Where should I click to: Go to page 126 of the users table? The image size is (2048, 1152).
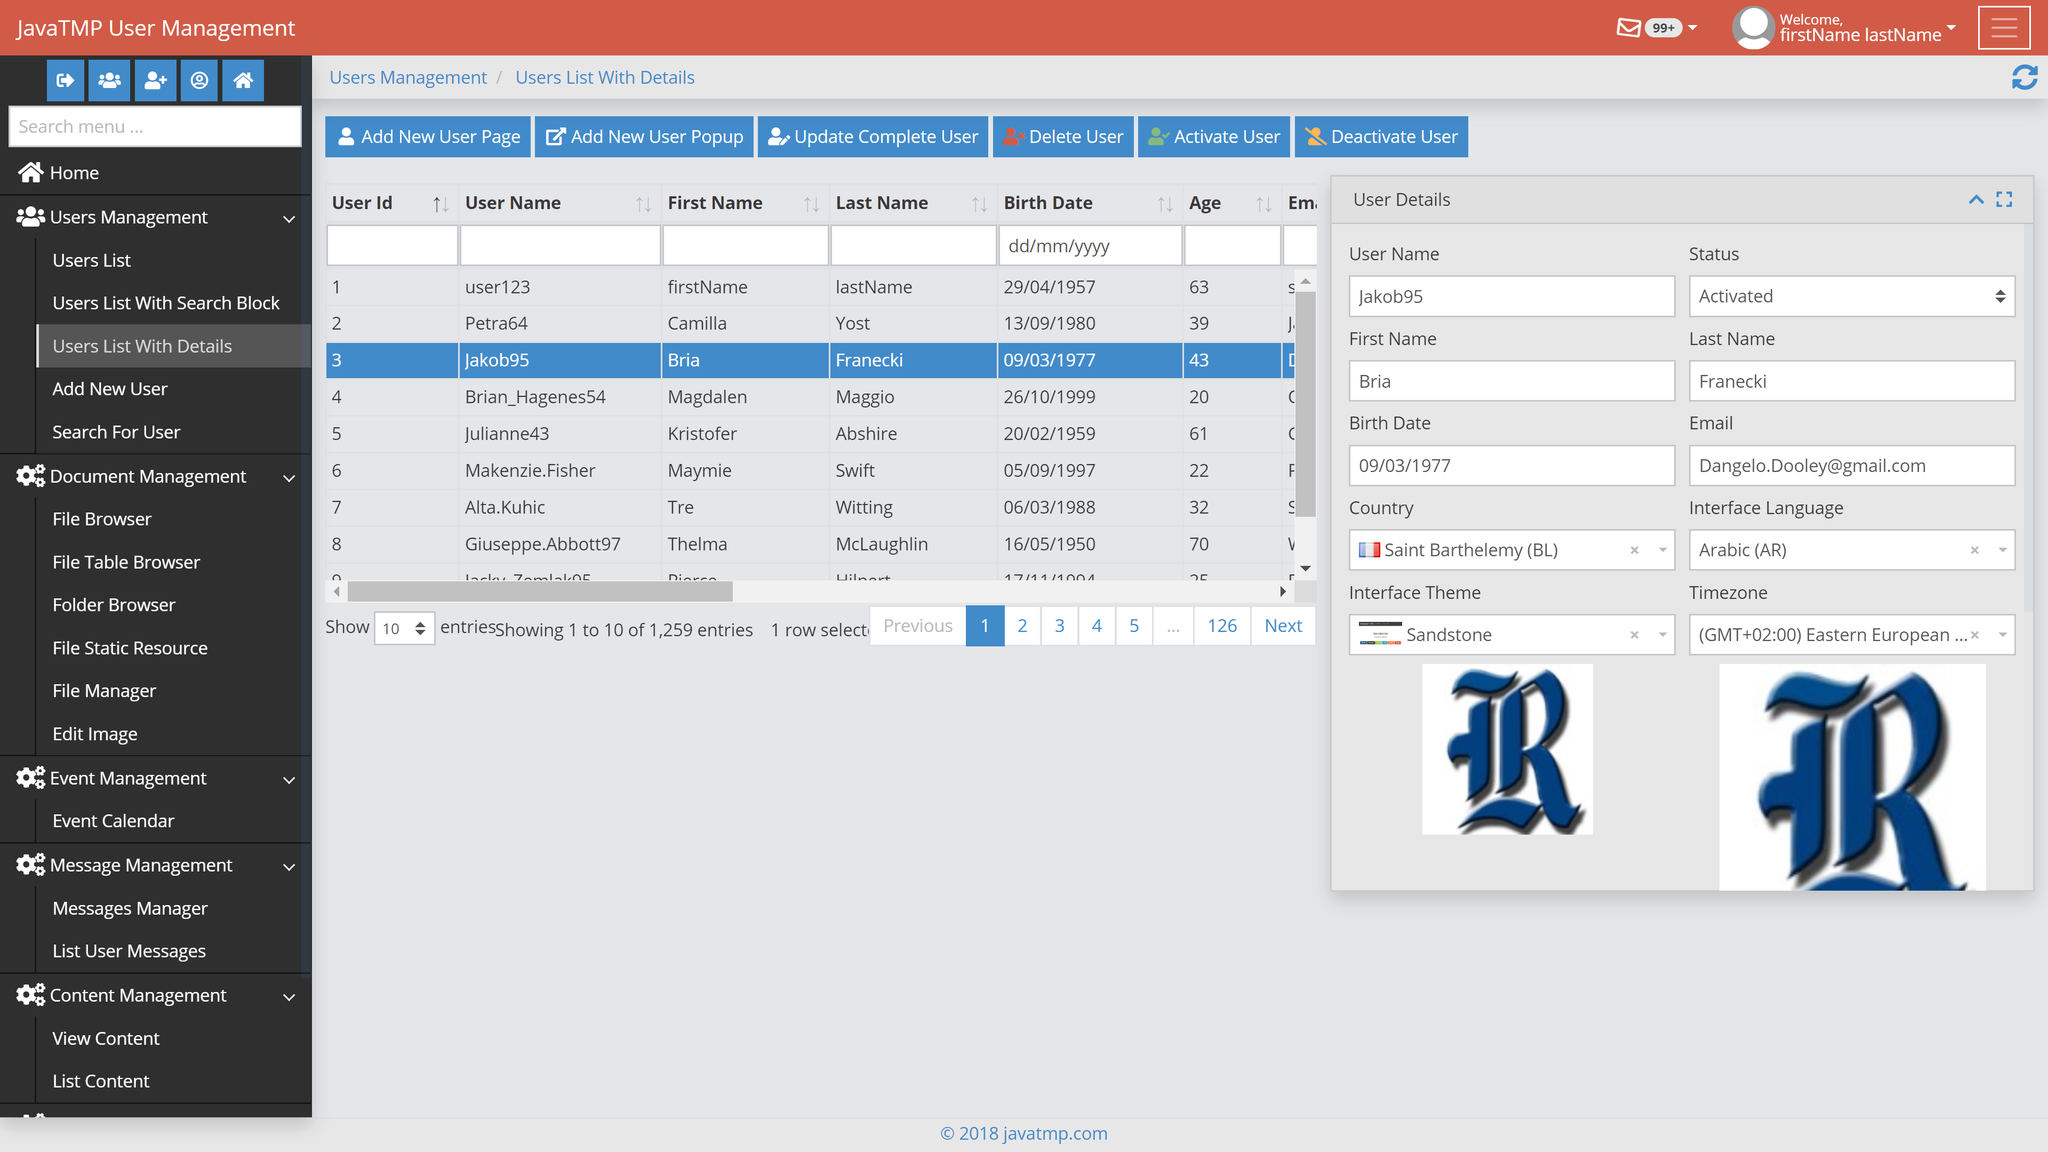pyautogui.click(x=1221, y=625)
